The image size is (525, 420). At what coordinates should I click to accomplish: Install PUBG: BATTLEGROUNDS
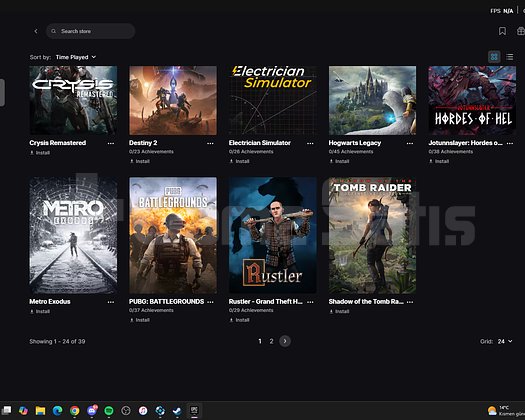(140, 320)
